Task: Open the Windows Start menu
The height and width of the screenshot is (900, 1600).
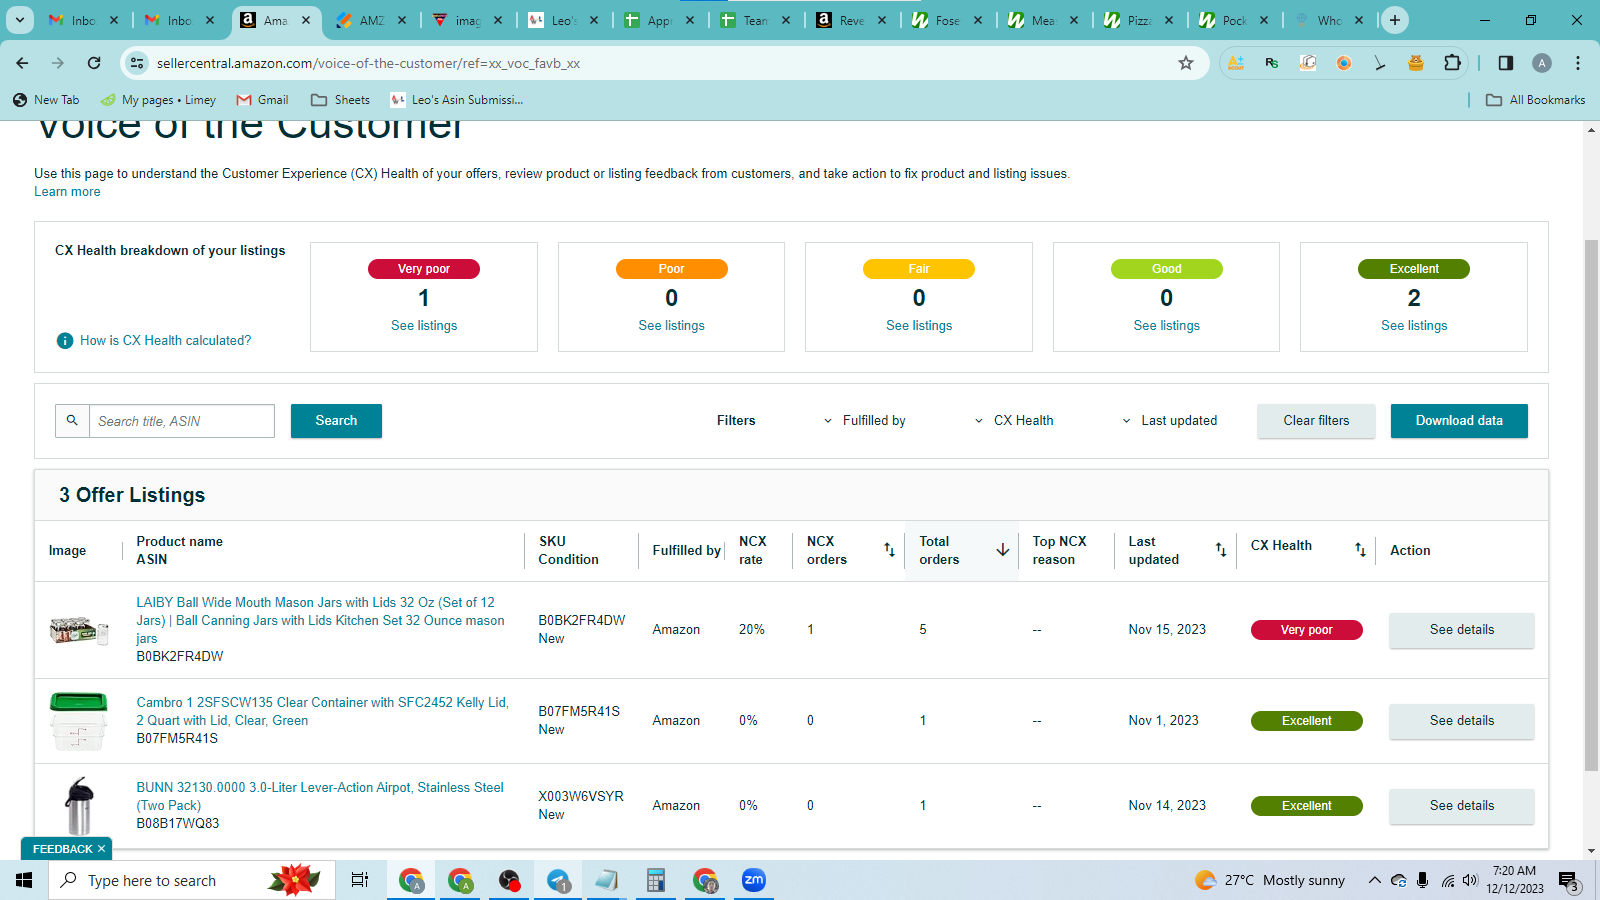Action: click(24, 880)
